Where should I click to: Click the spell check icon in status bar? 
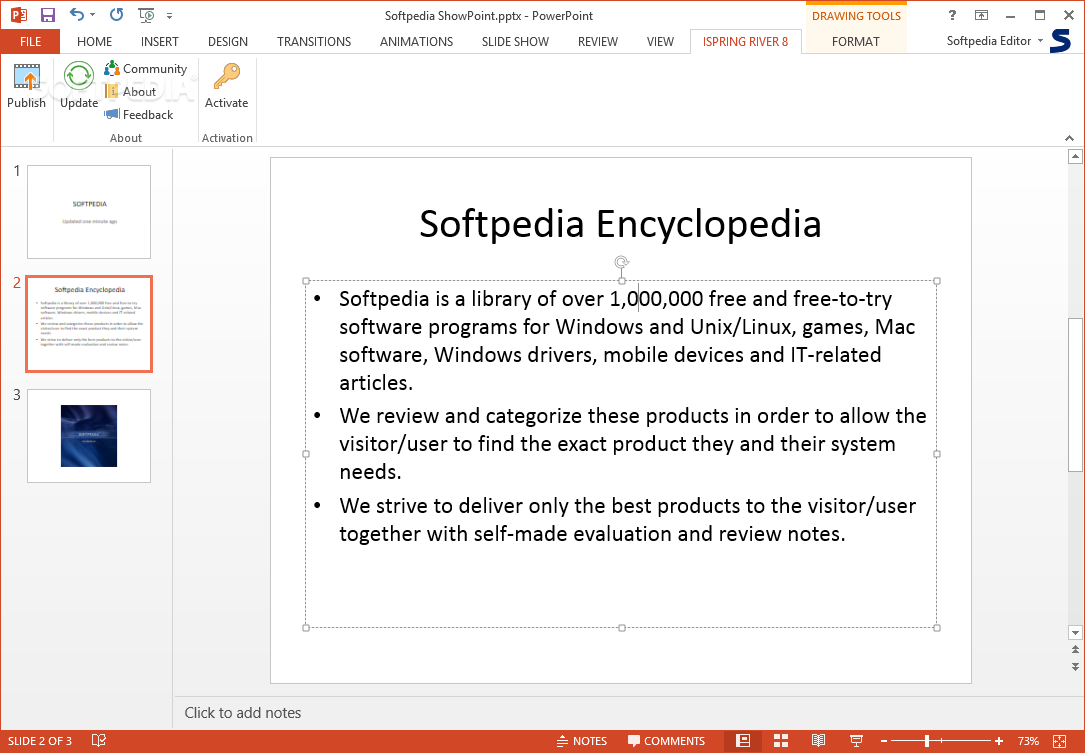(99, 741)
